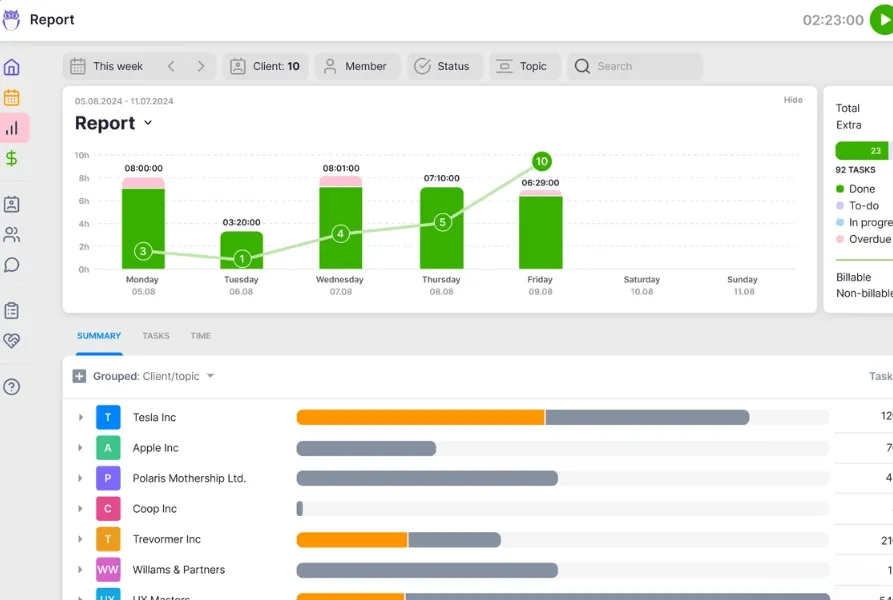This screenshot has width=893, height=600.
Task: Open the Clients contact card sidebar icon
Action: point(11,204)
